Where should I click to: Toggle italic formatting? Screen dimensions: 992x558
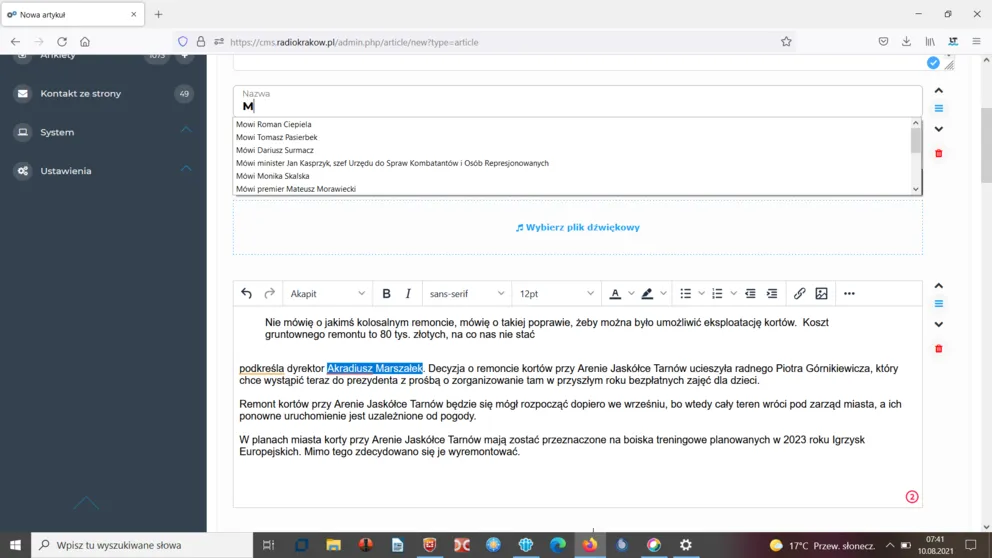point(408,294)
